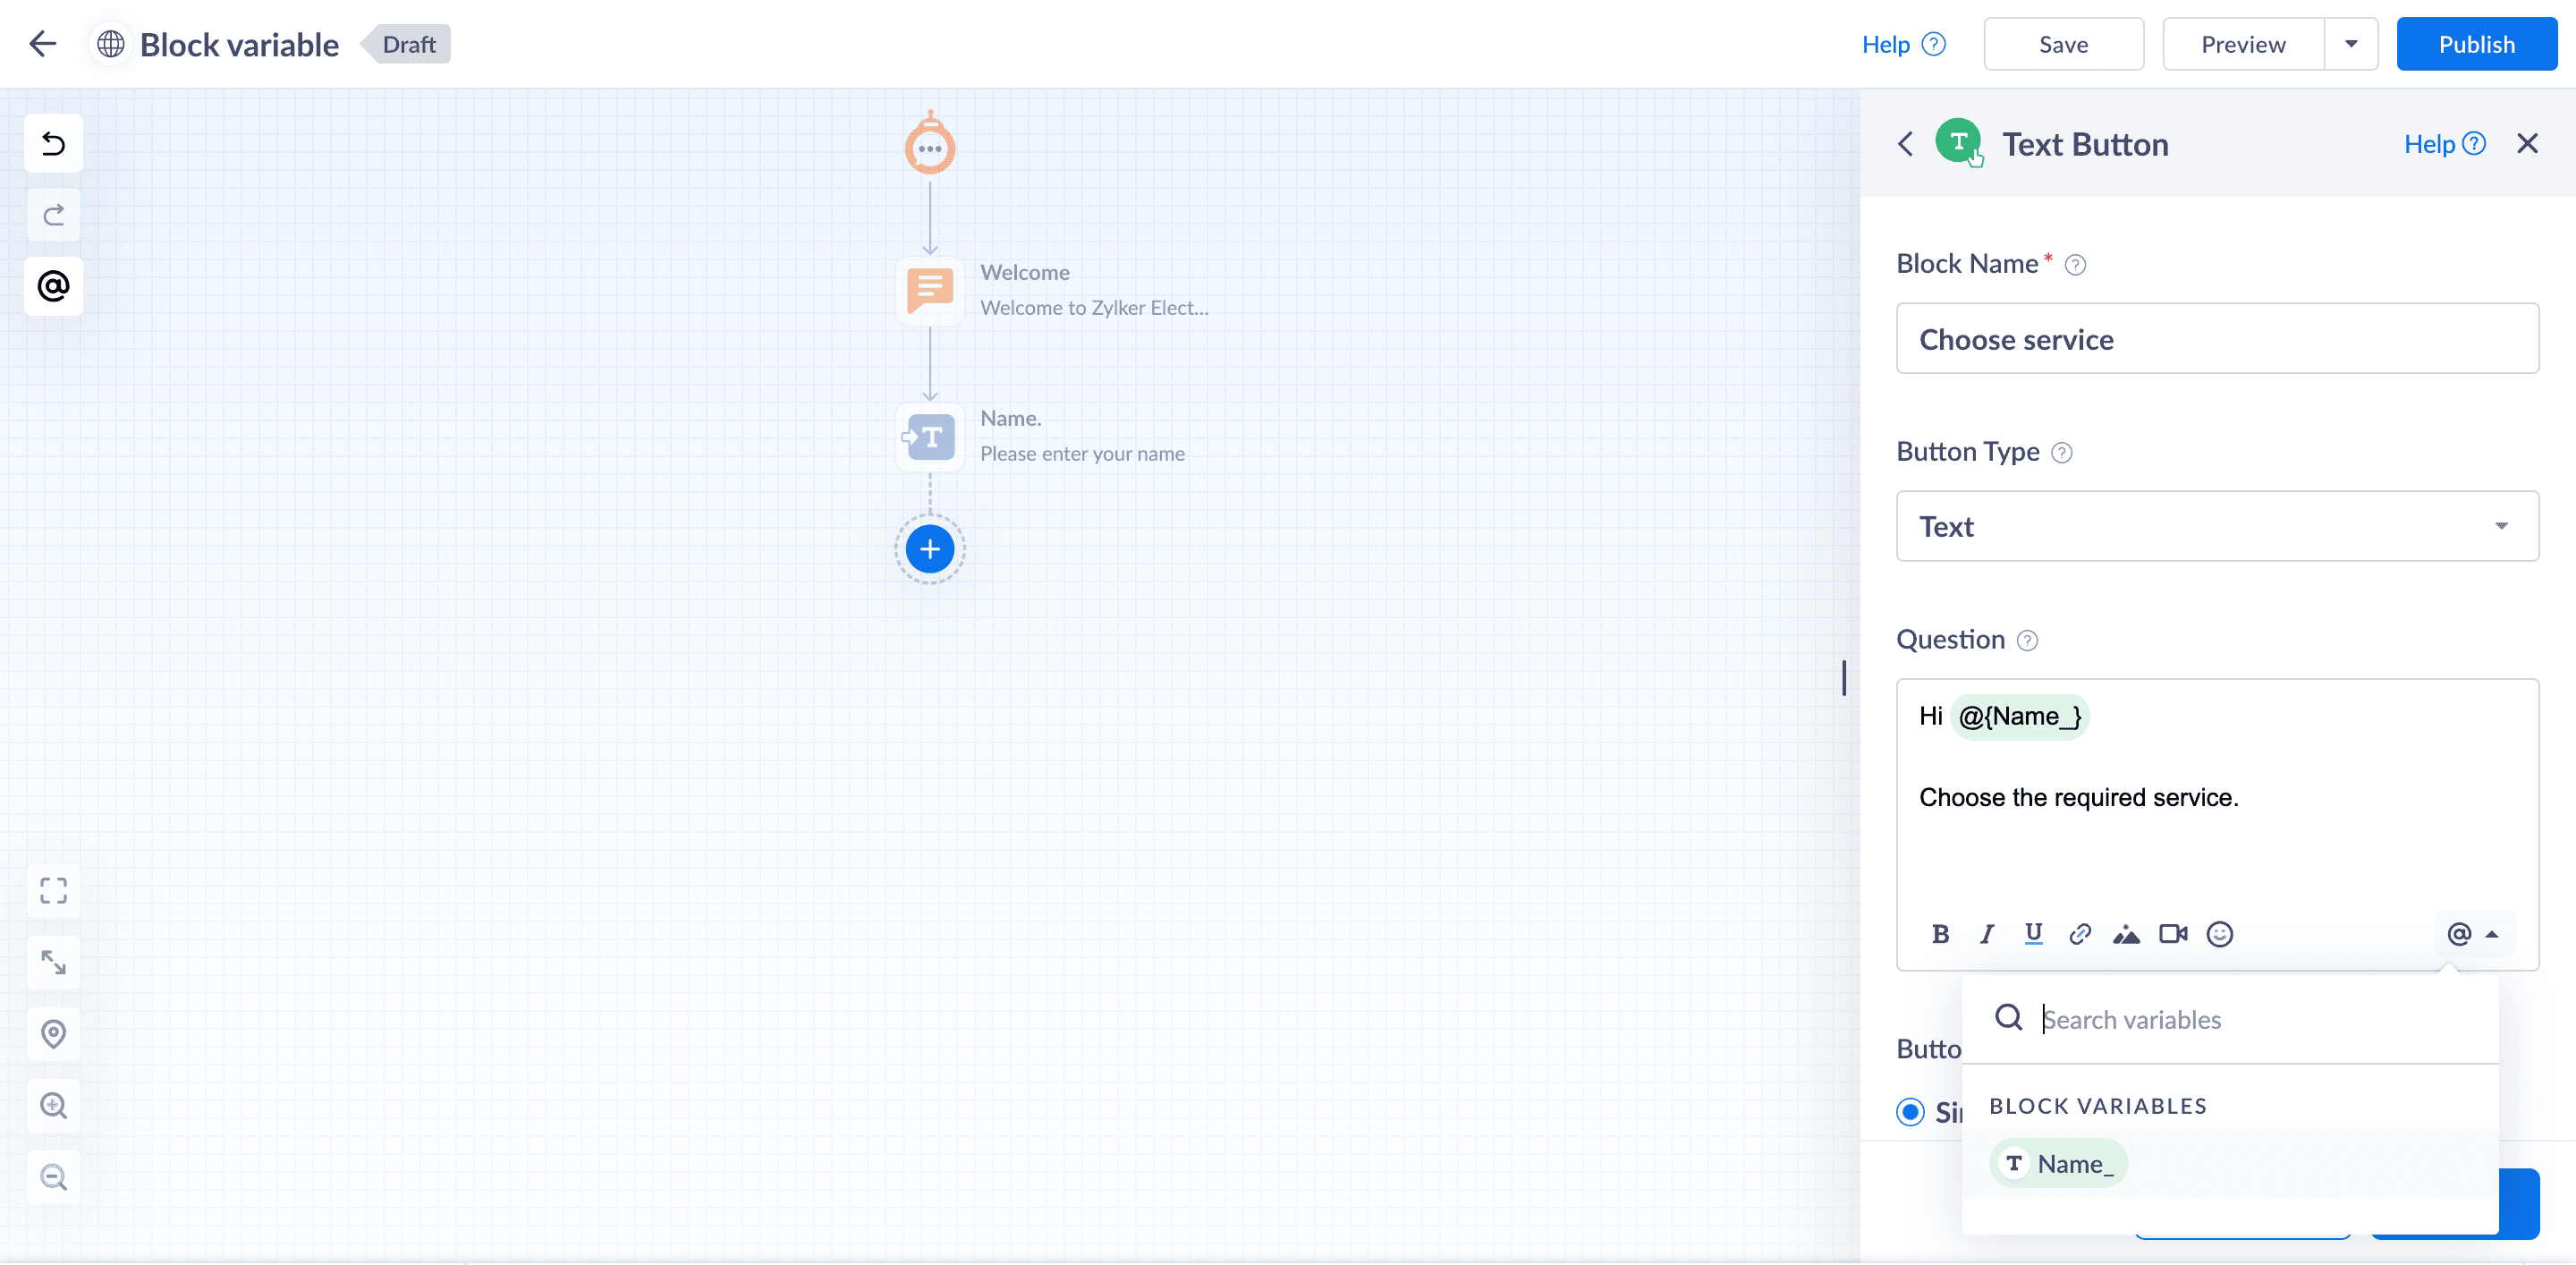Click the Publish button
Image resolution: width=2576 pixels, height=1265 pixels.
coord(2475,44)
